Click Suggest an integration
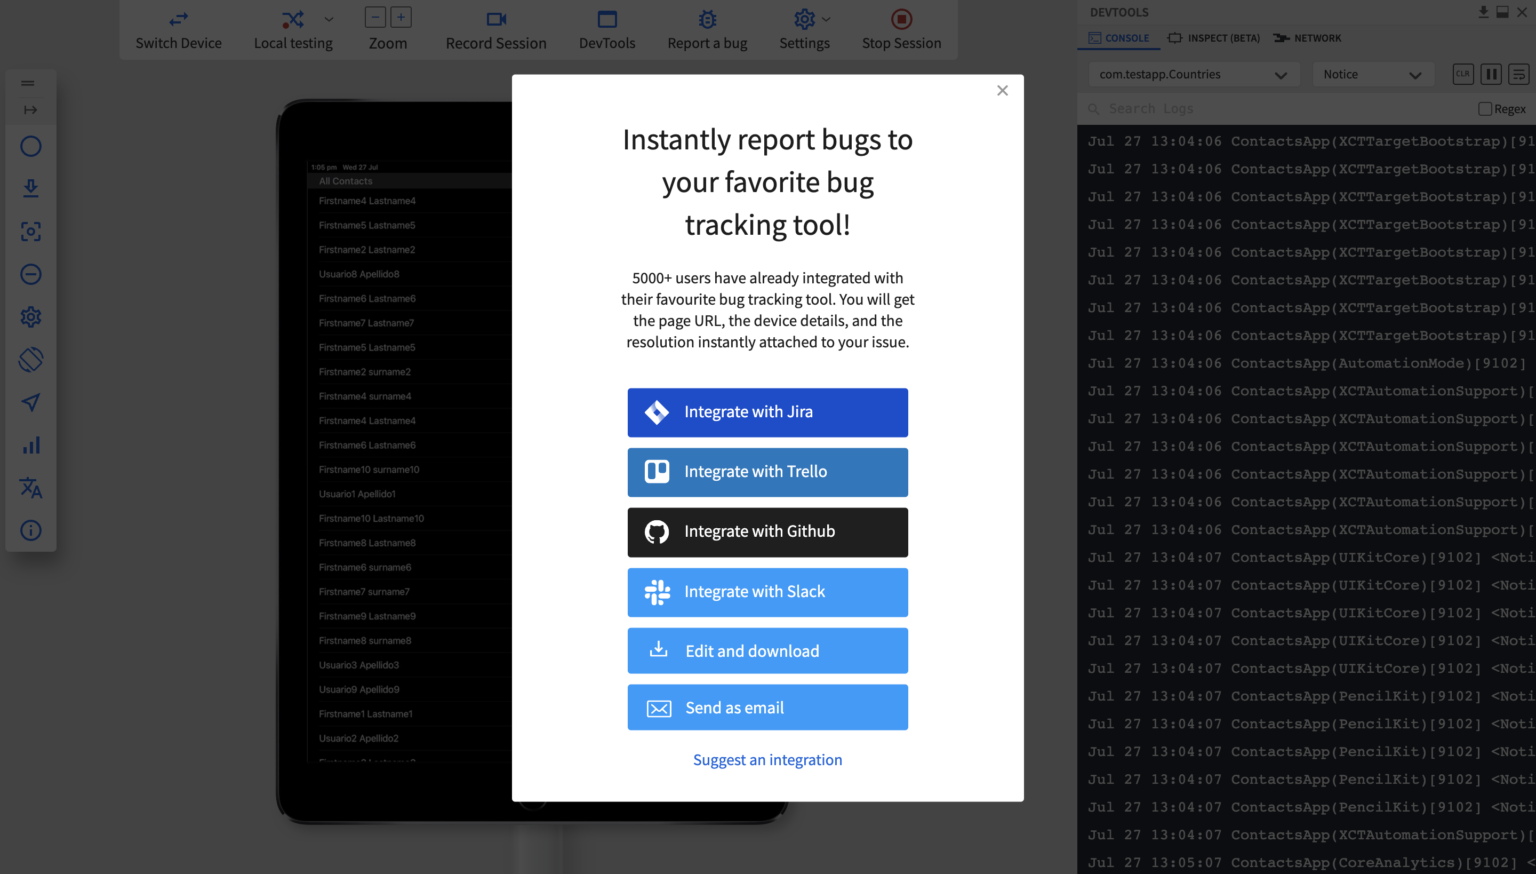Viewport: 1536px width, 874px height. 767,760
